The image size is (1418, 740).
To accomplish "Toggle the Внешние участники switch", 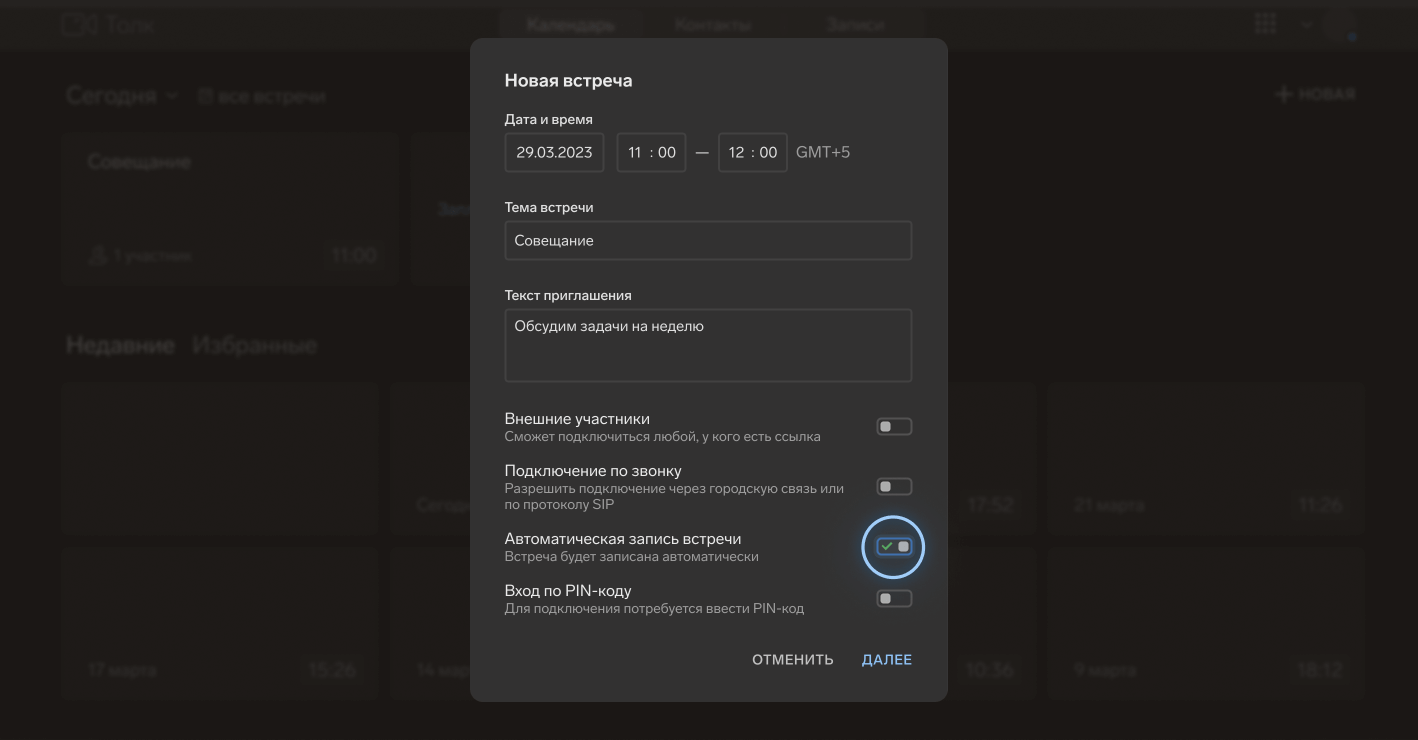I will [x=894, y=427].
